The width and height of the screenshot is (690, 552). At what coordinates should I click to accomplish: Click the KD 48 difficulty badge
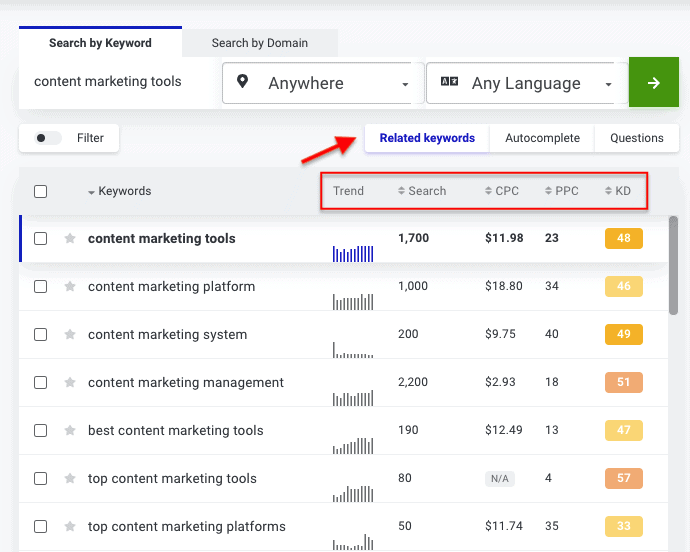click(x=623, y=239)
